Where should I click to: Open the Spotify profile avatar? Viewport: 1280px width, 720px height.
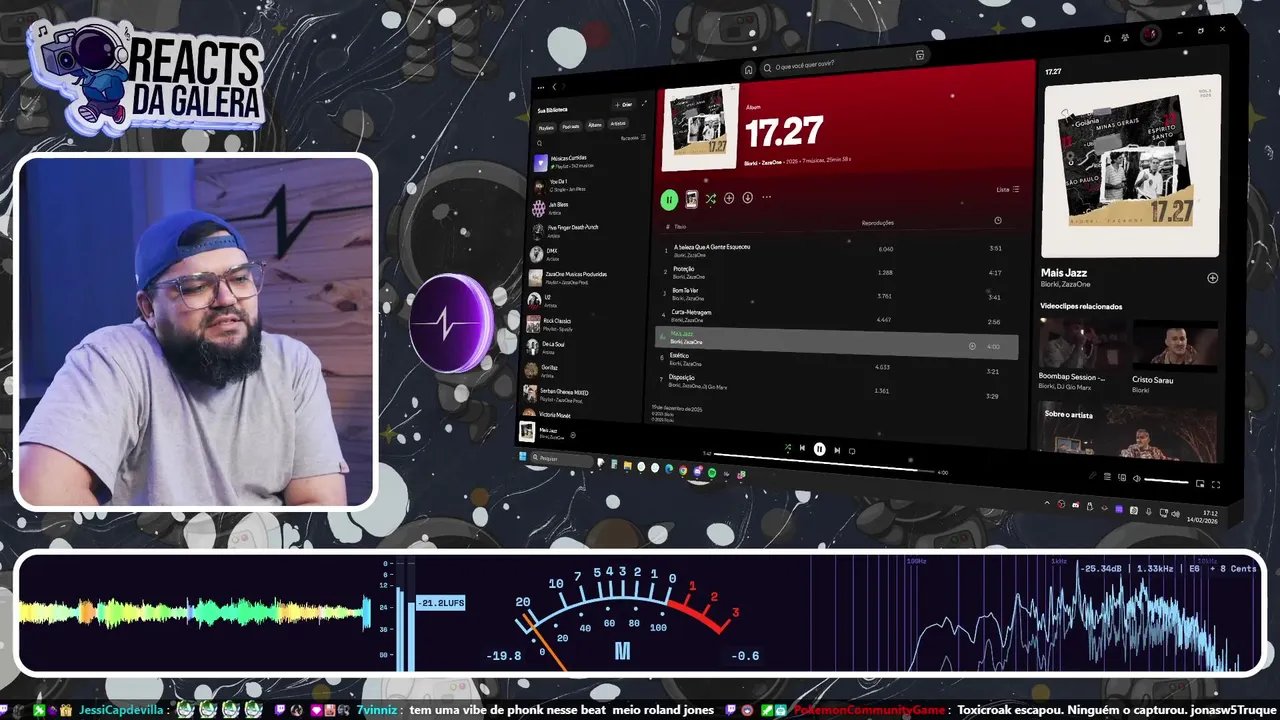(x=1150, y=35)
